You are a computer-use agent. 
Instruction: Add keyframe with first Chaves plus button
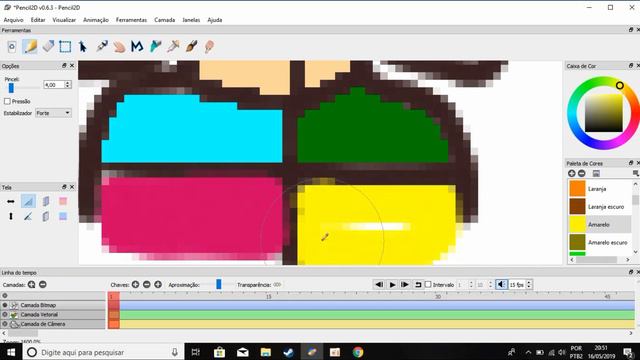(136, 284)
